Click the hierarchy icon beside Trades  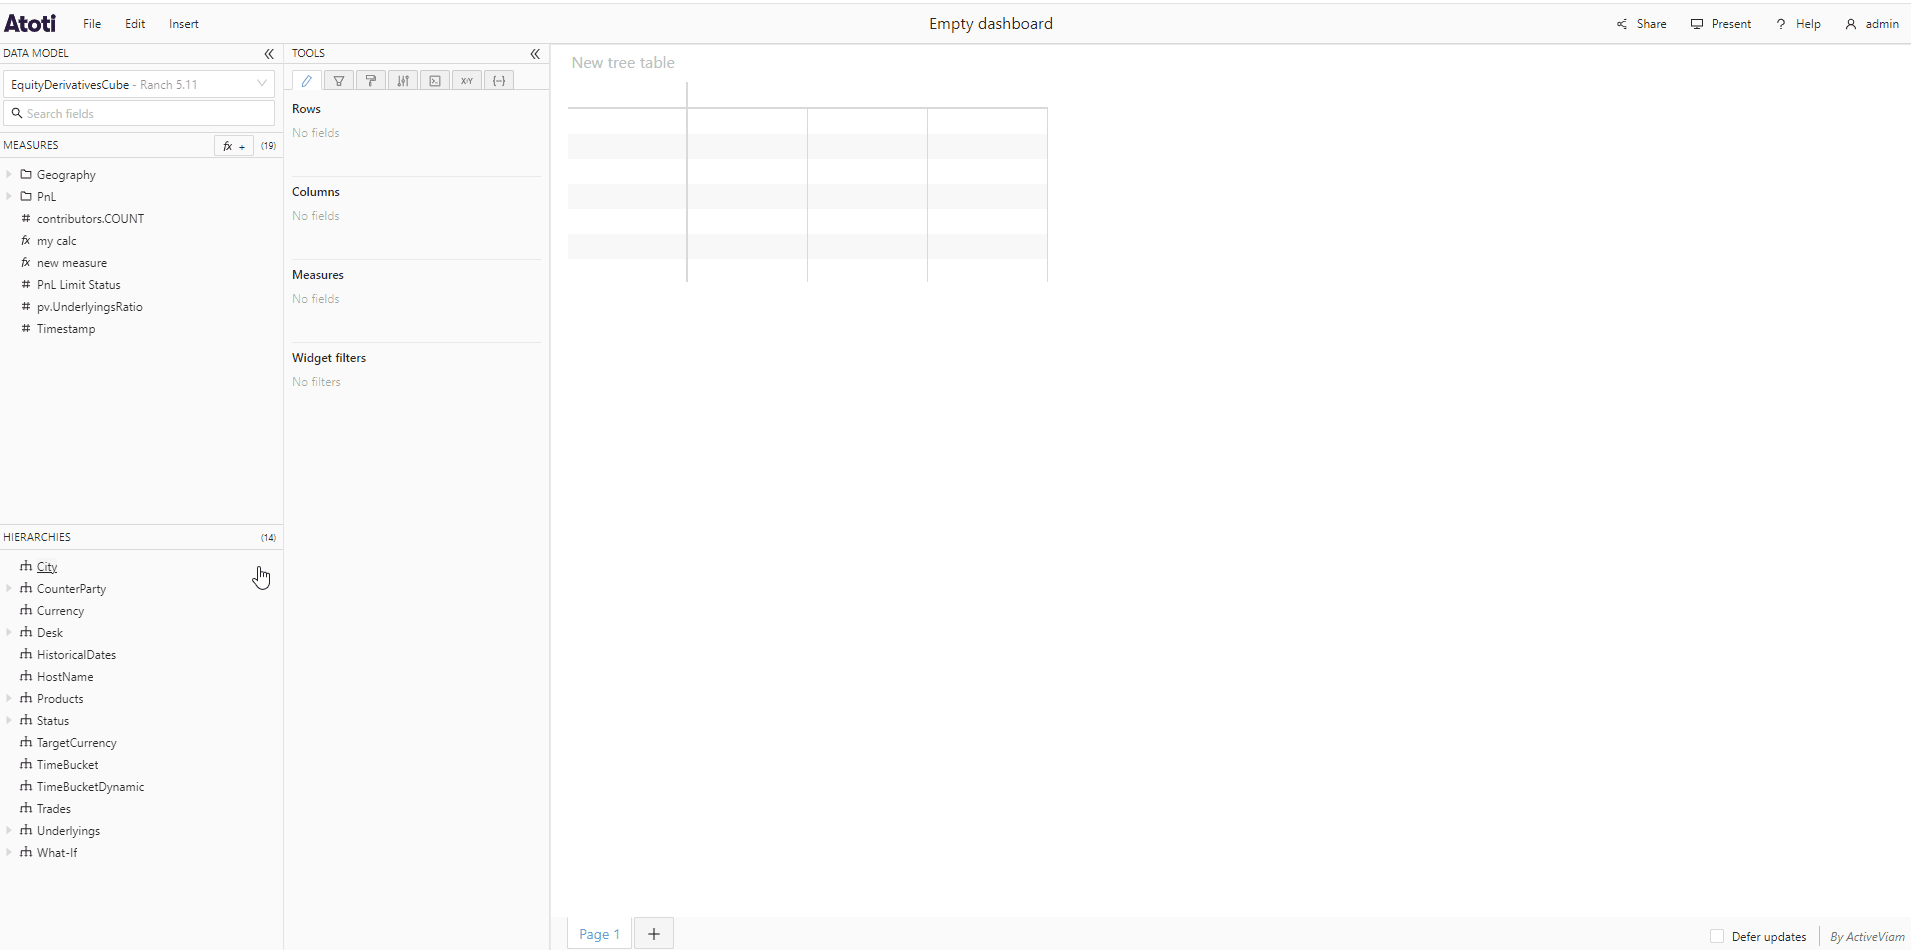coord(26,808)
